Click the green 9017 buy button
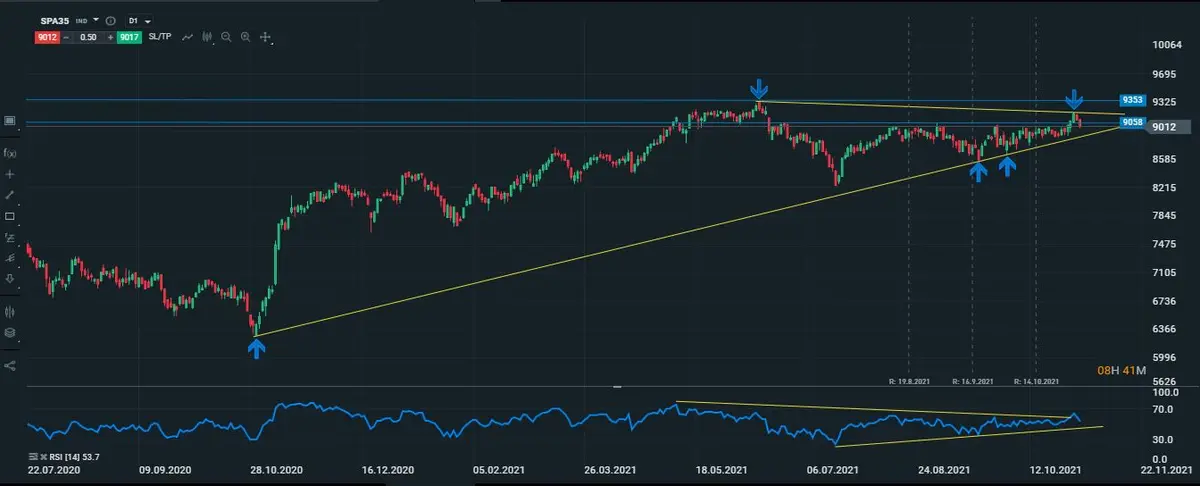This screenshot has width=1200, height=486. (x=130, y=37)
